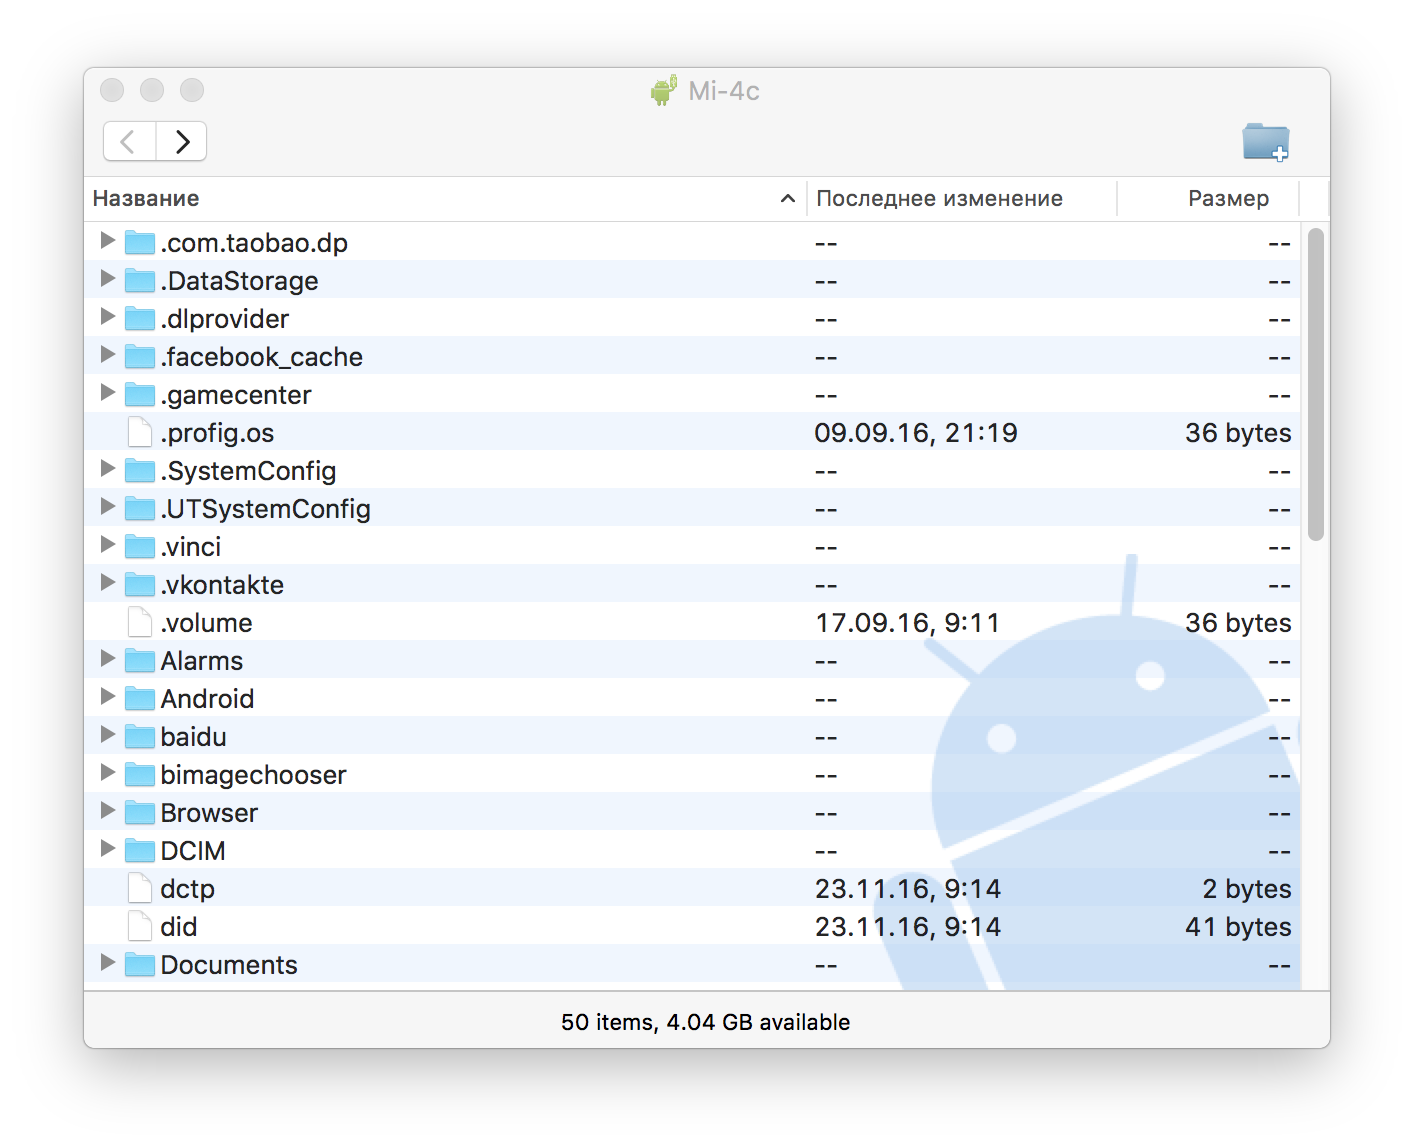Expand the .facebook_cache disclosure triangle
Screen dimensions: 1414x1148
[x=108, y=355]
